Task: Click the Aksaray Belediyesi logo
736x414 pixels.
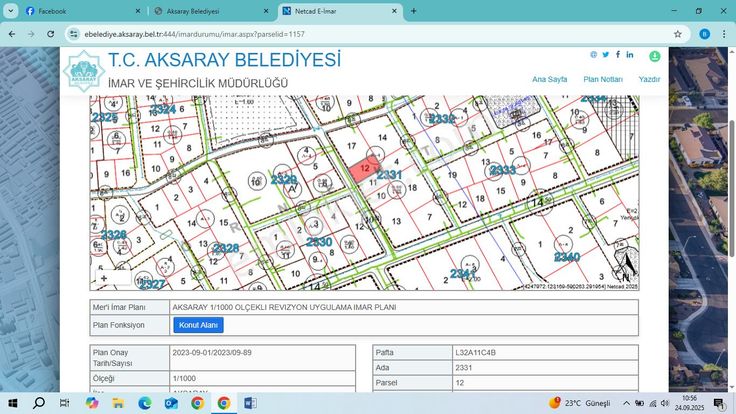Action: click(83, 71)
